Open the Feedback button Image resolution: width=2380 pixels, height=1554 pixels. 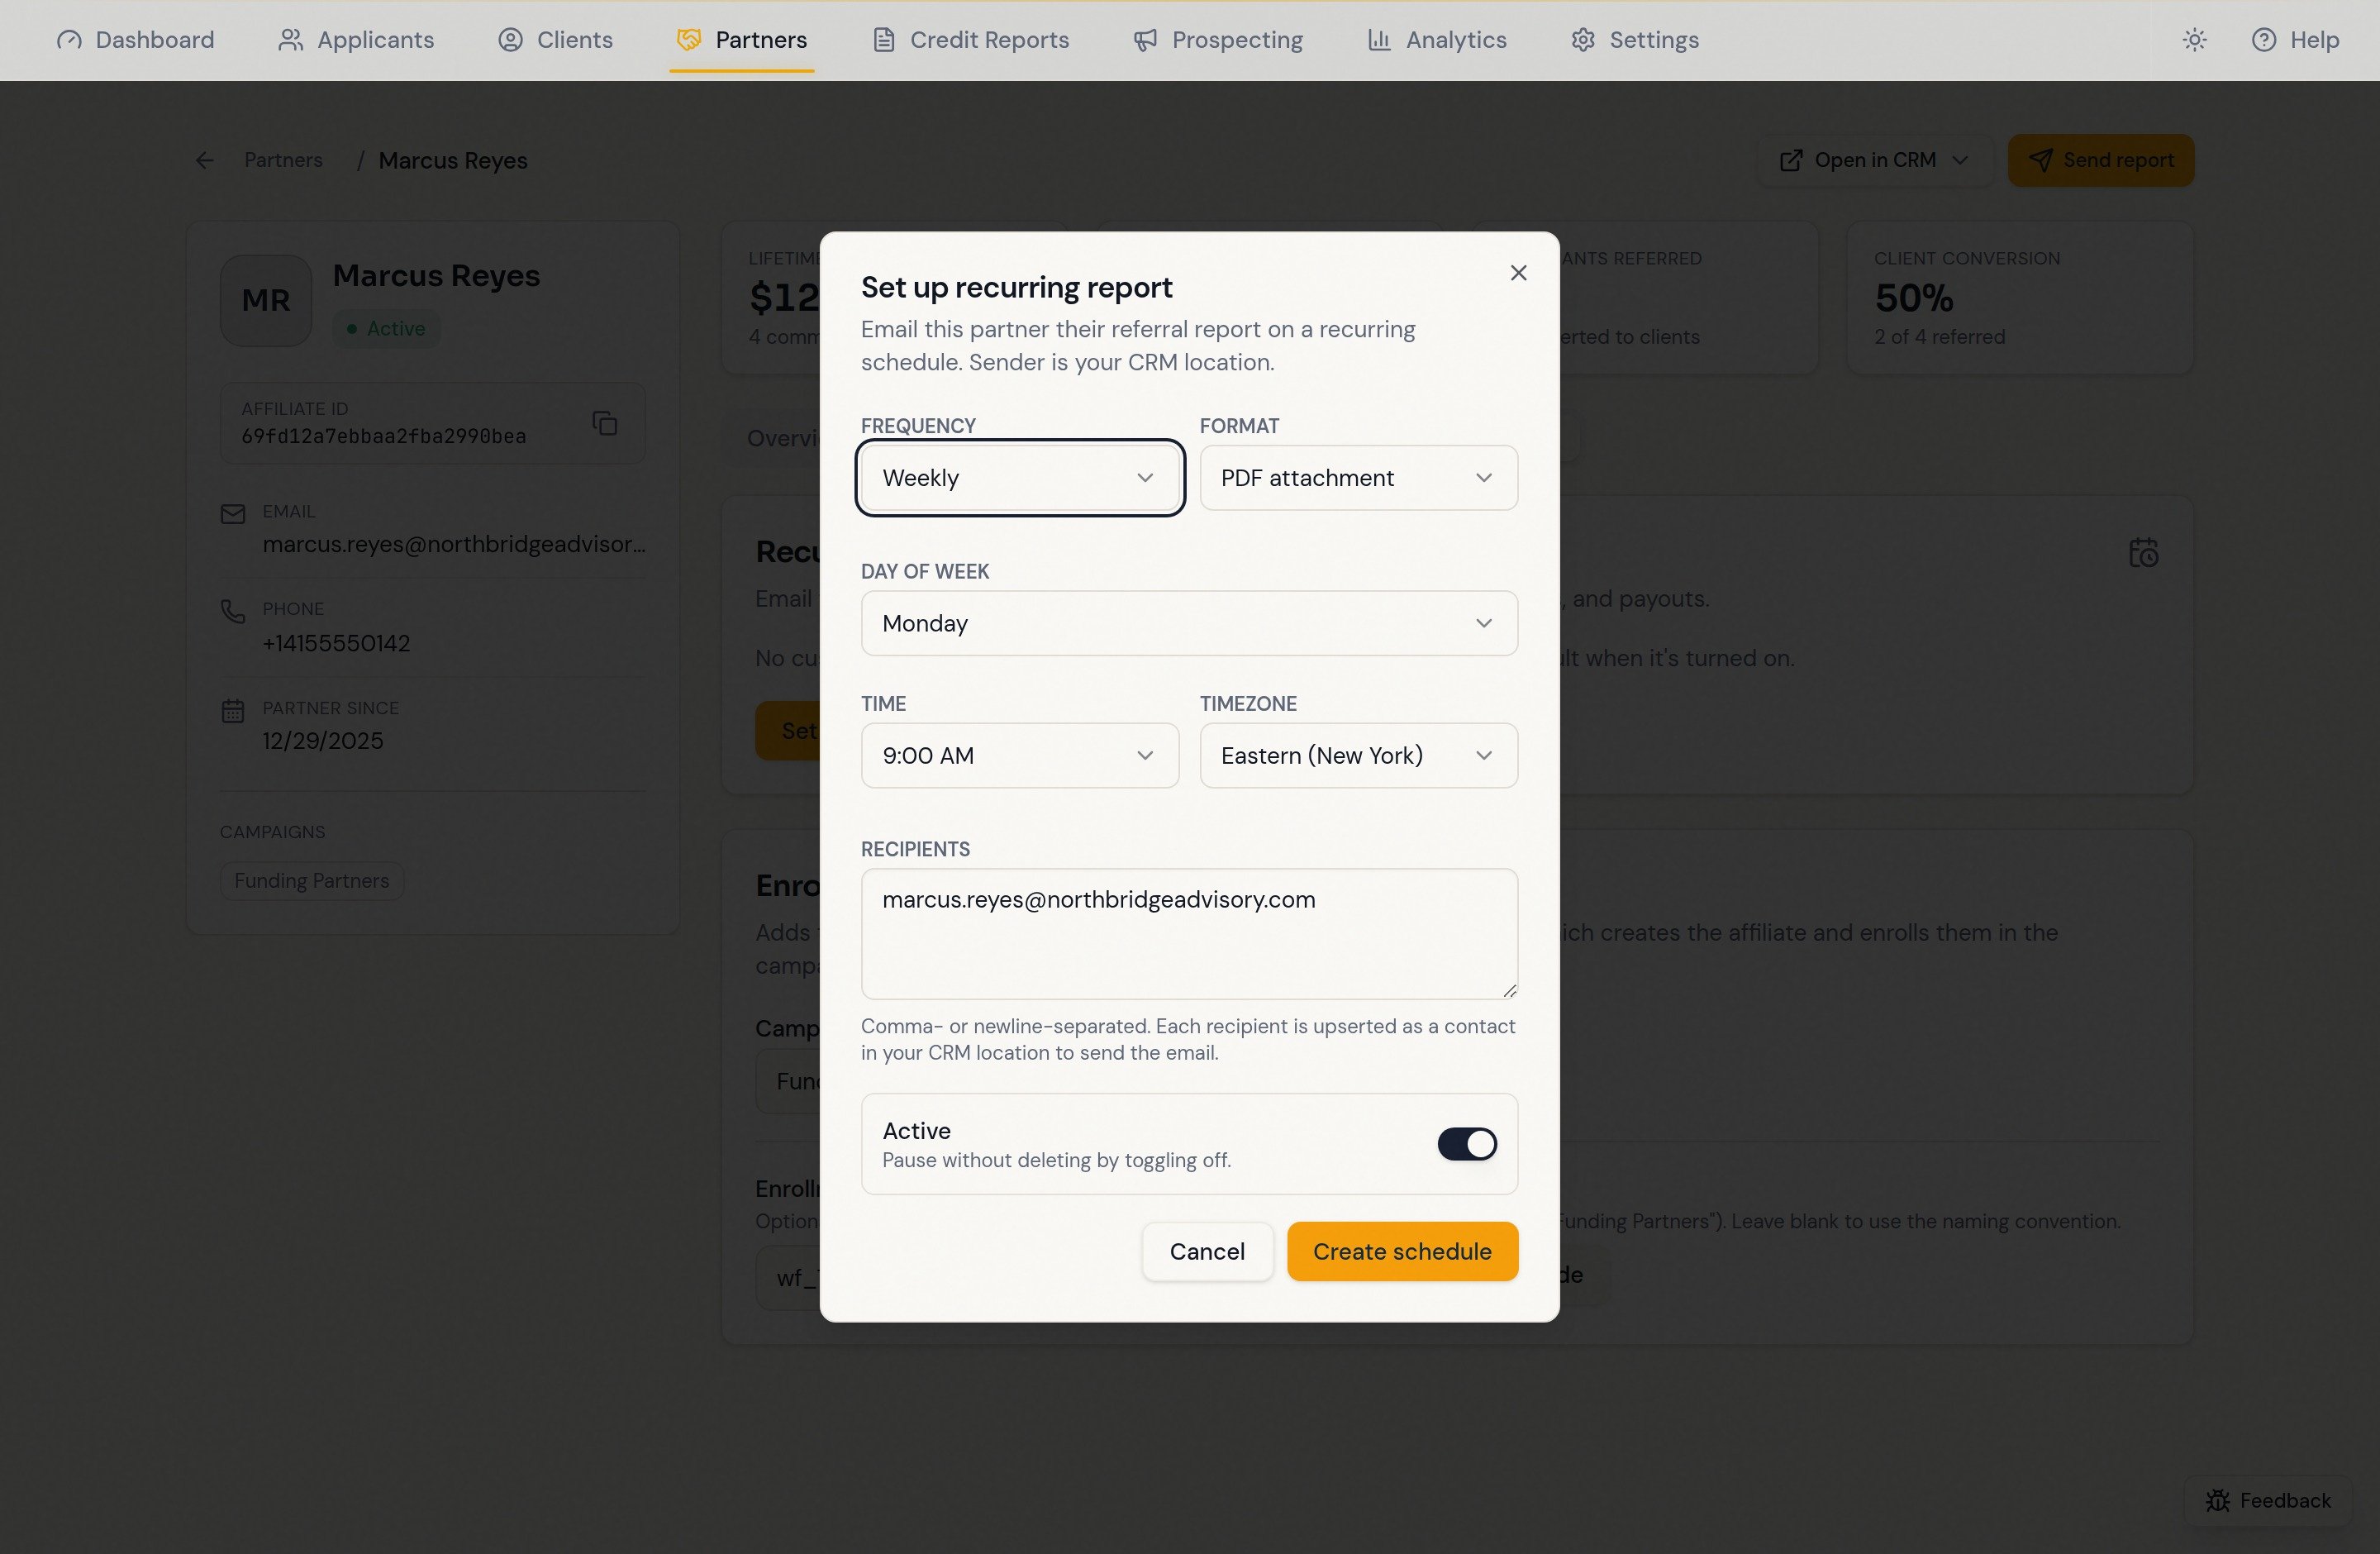[2267, 1500]
